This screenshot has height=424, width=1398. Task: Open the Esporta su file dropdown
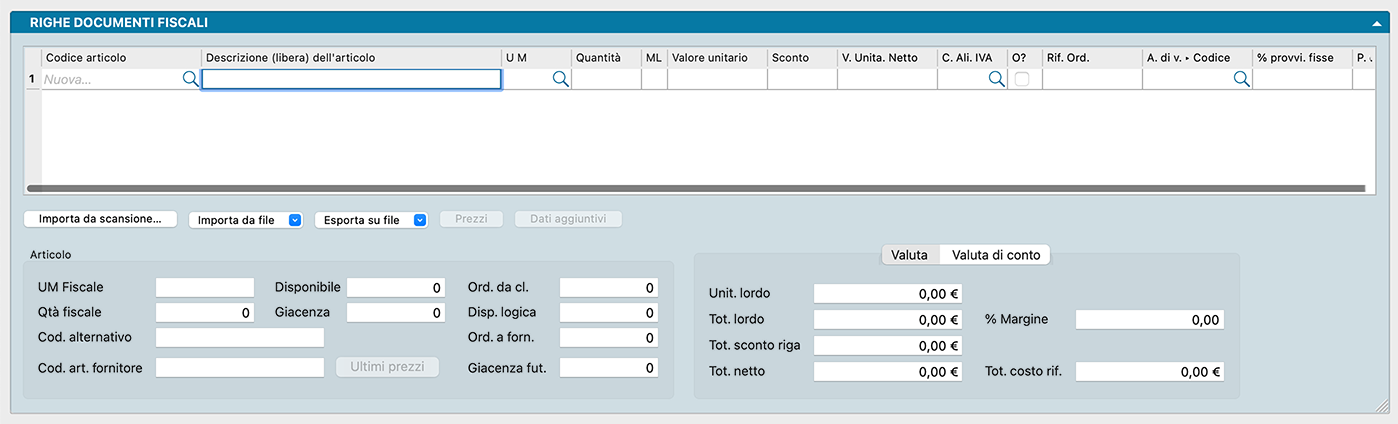[371, 220]
